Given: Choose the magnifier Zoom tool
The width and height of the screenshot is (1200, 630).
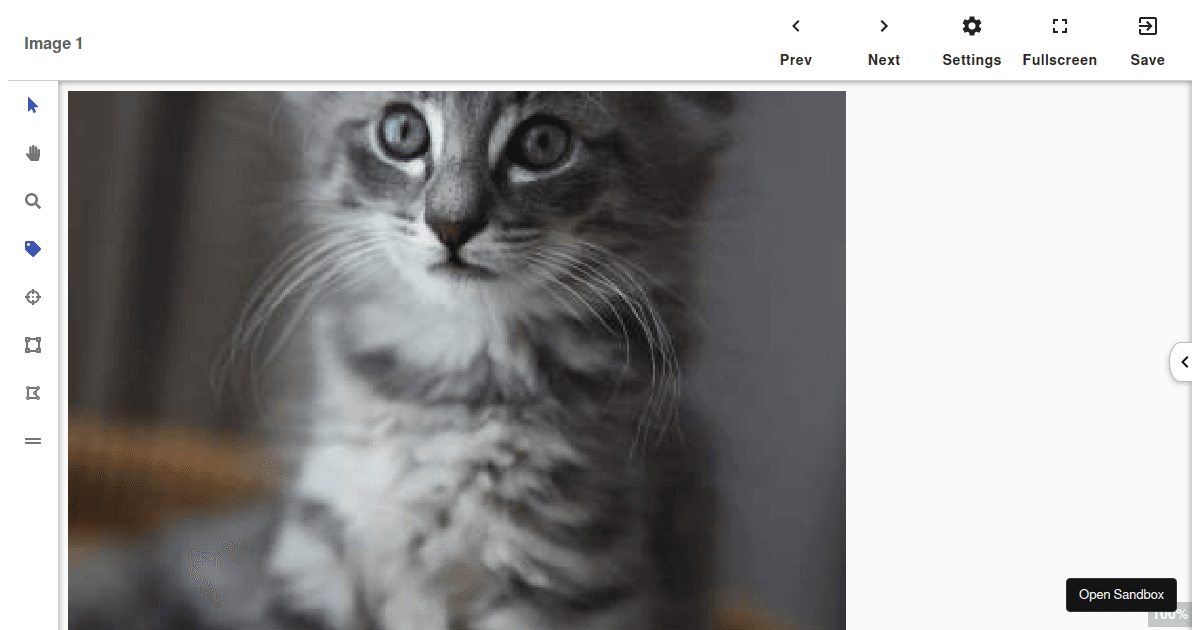Looking at the screenshot, I should [33, 201].
